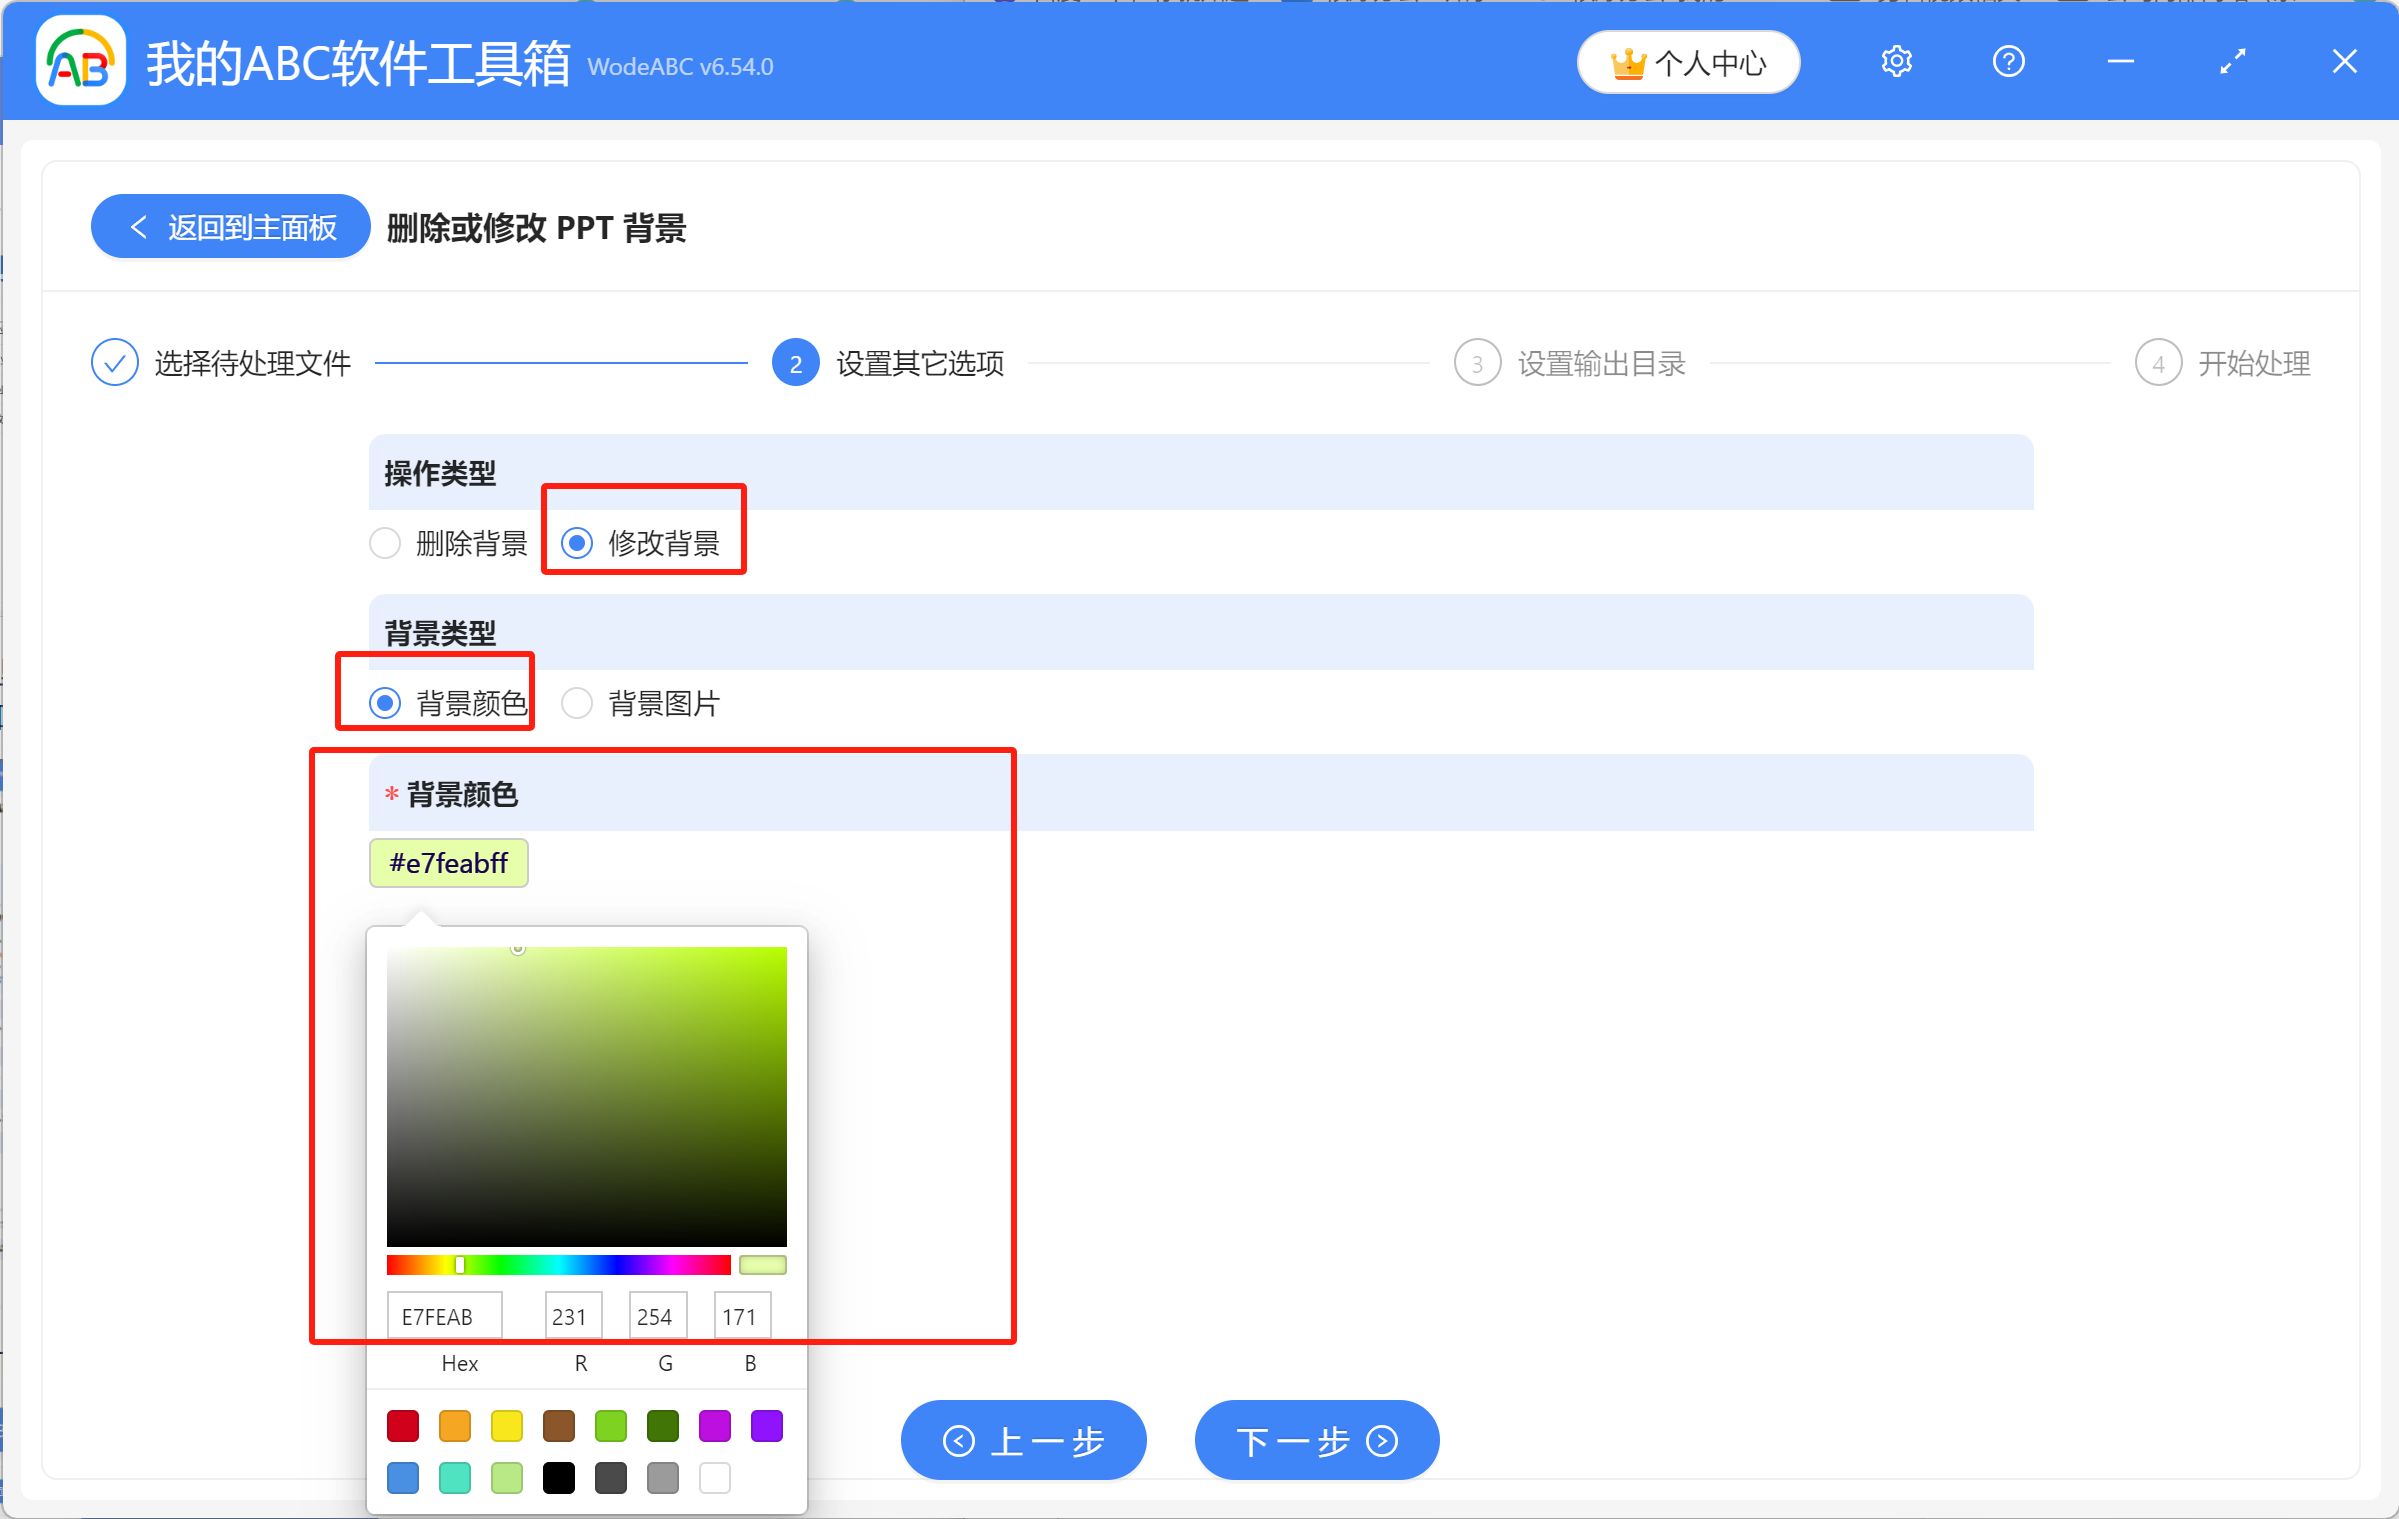This screenshot has width=2399, height=1519.
Task: Click the step 3 circle icon
Action: [x=1476, y=363]
